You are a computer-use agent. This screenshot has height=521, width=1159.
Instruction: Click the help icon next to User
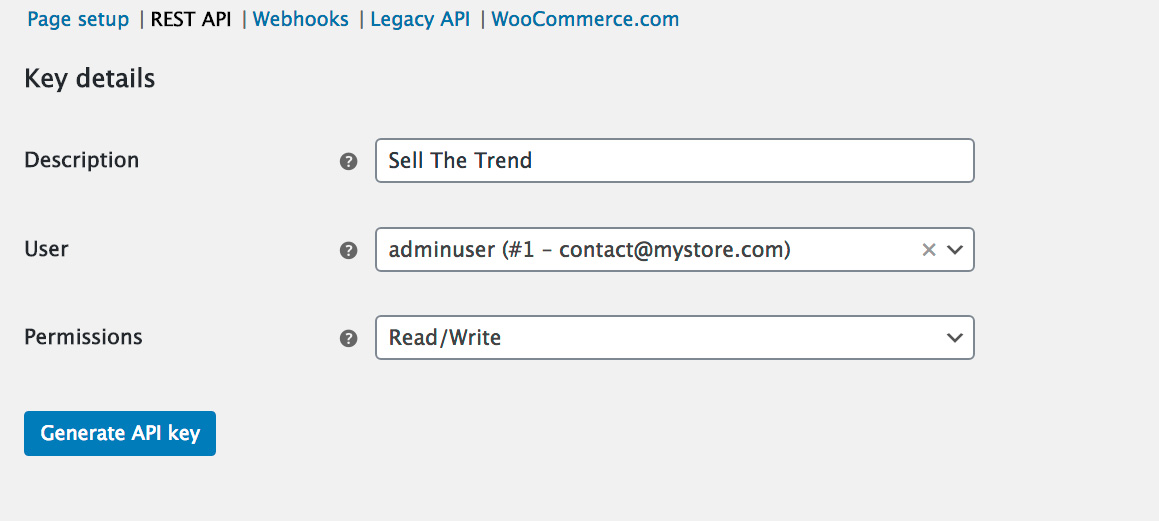pos(348,250)
